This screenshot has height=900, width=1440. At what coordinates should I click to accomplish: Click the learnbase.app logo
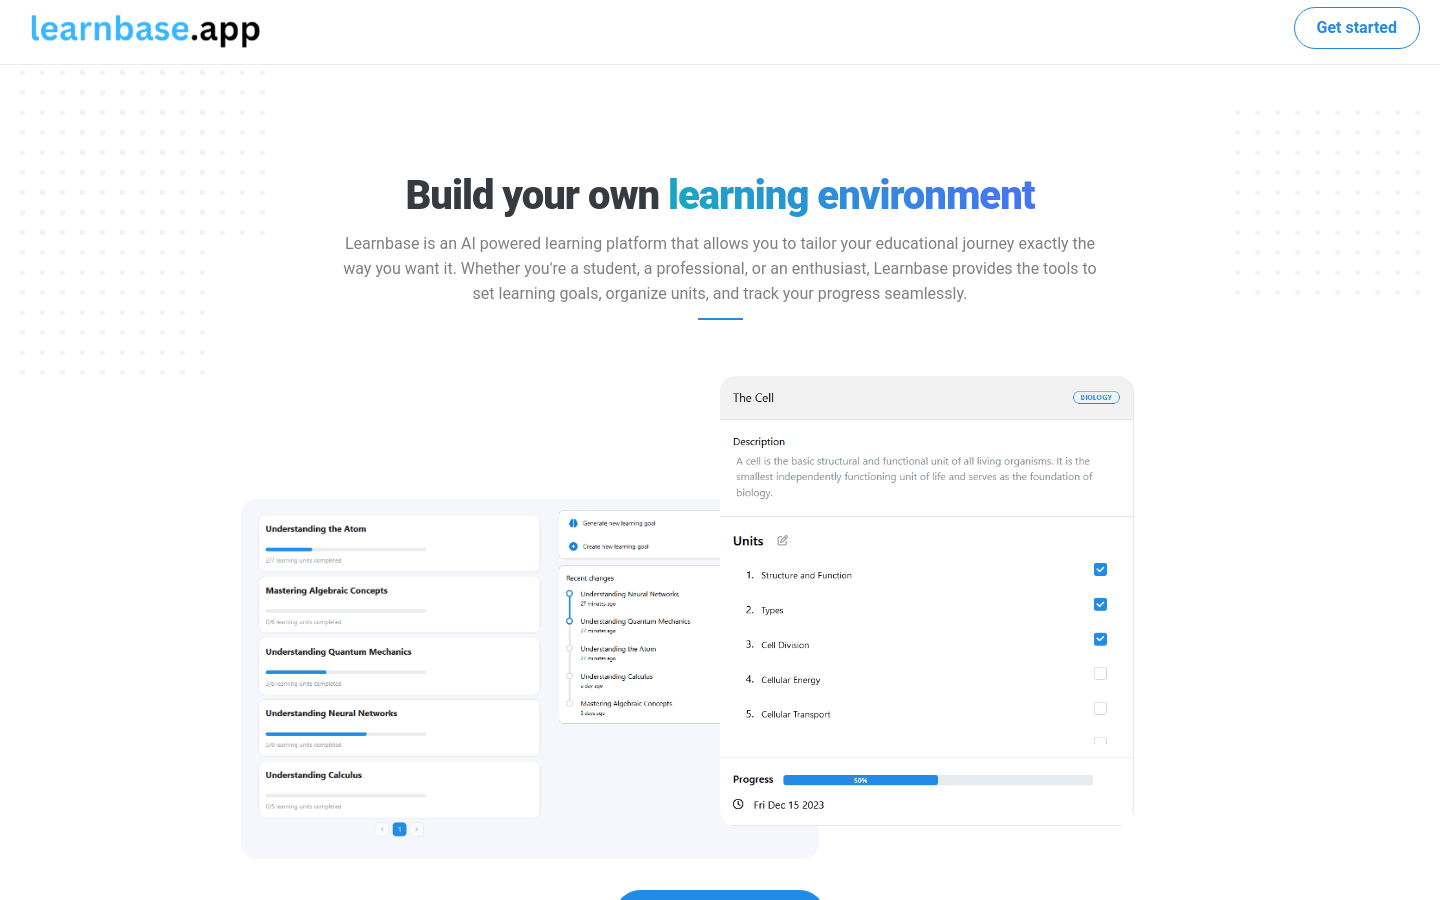[x=145, y=29]
